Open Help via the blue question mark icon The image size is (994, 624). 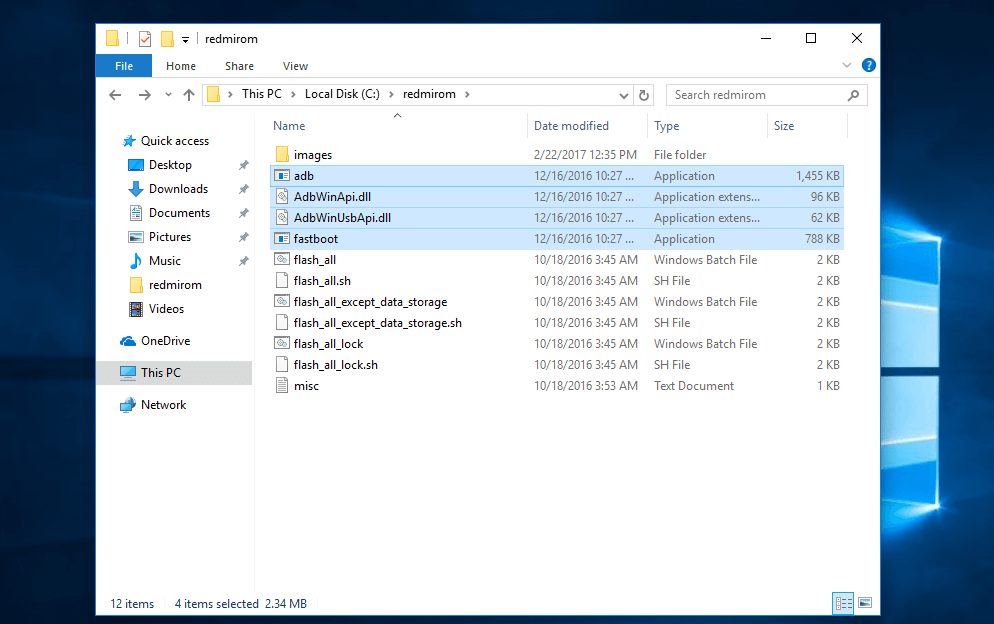coord(868,65)
